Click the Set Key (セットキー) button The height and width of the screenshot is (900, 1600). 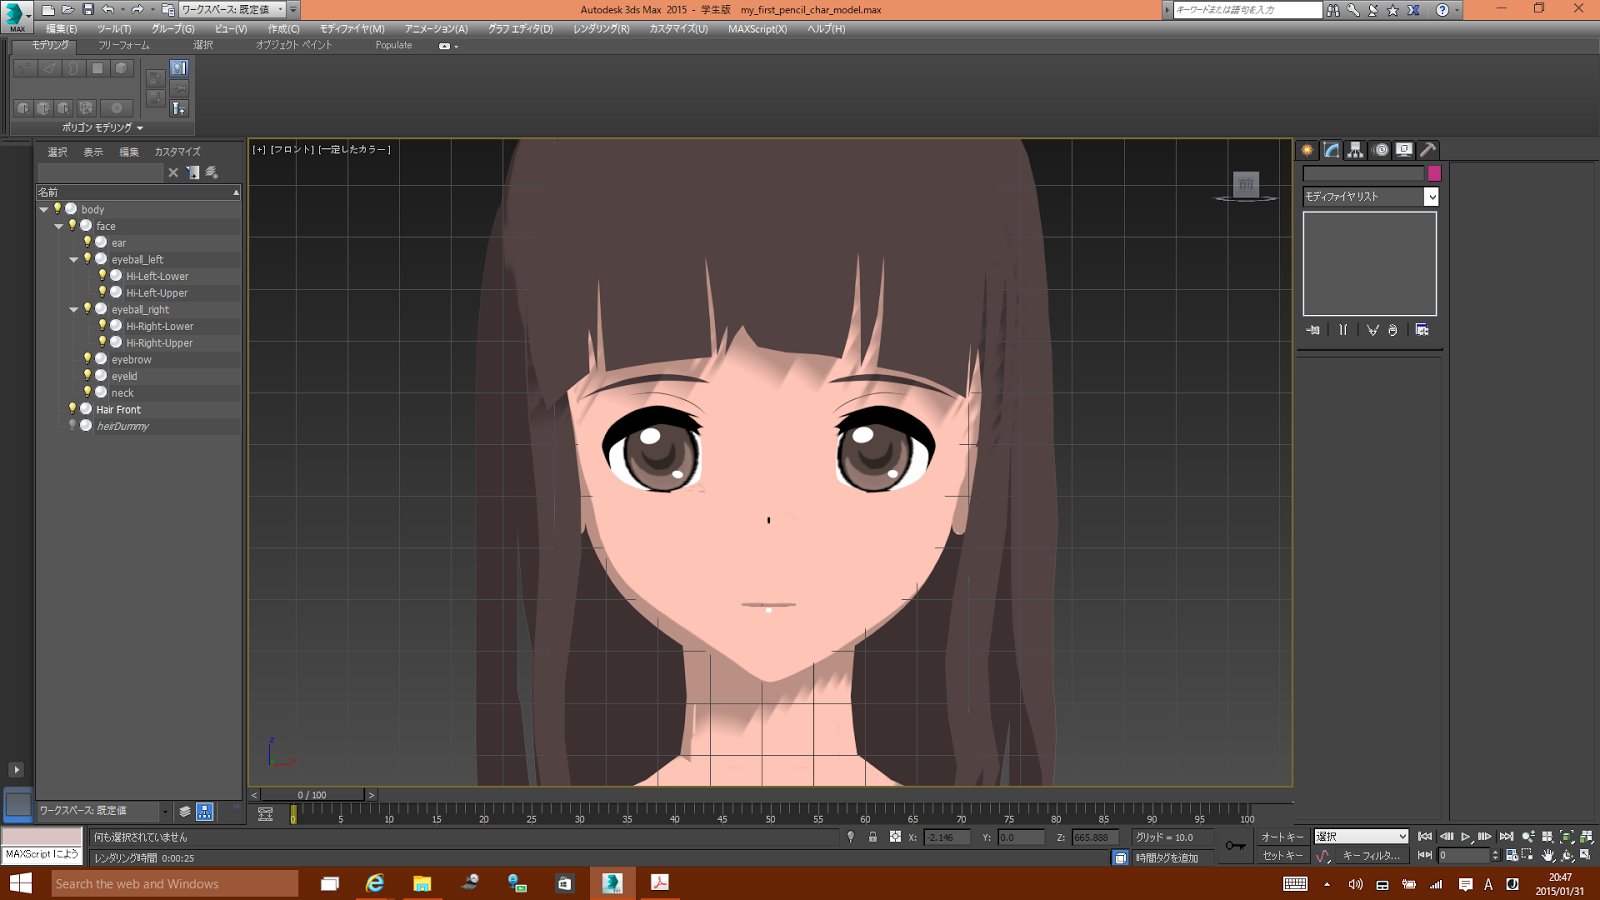pyautogui.click(x=1283, y=856)
